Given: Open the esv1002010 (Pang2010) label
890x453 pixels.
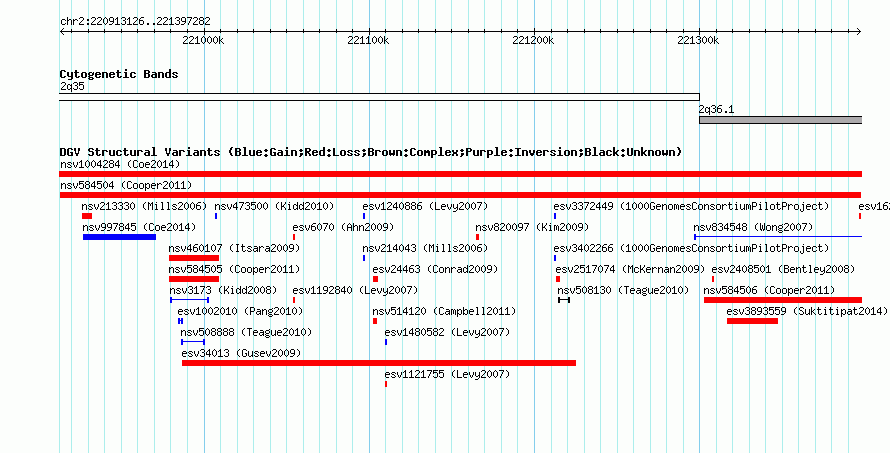Looking at the screenshot, I should point(240,311).
